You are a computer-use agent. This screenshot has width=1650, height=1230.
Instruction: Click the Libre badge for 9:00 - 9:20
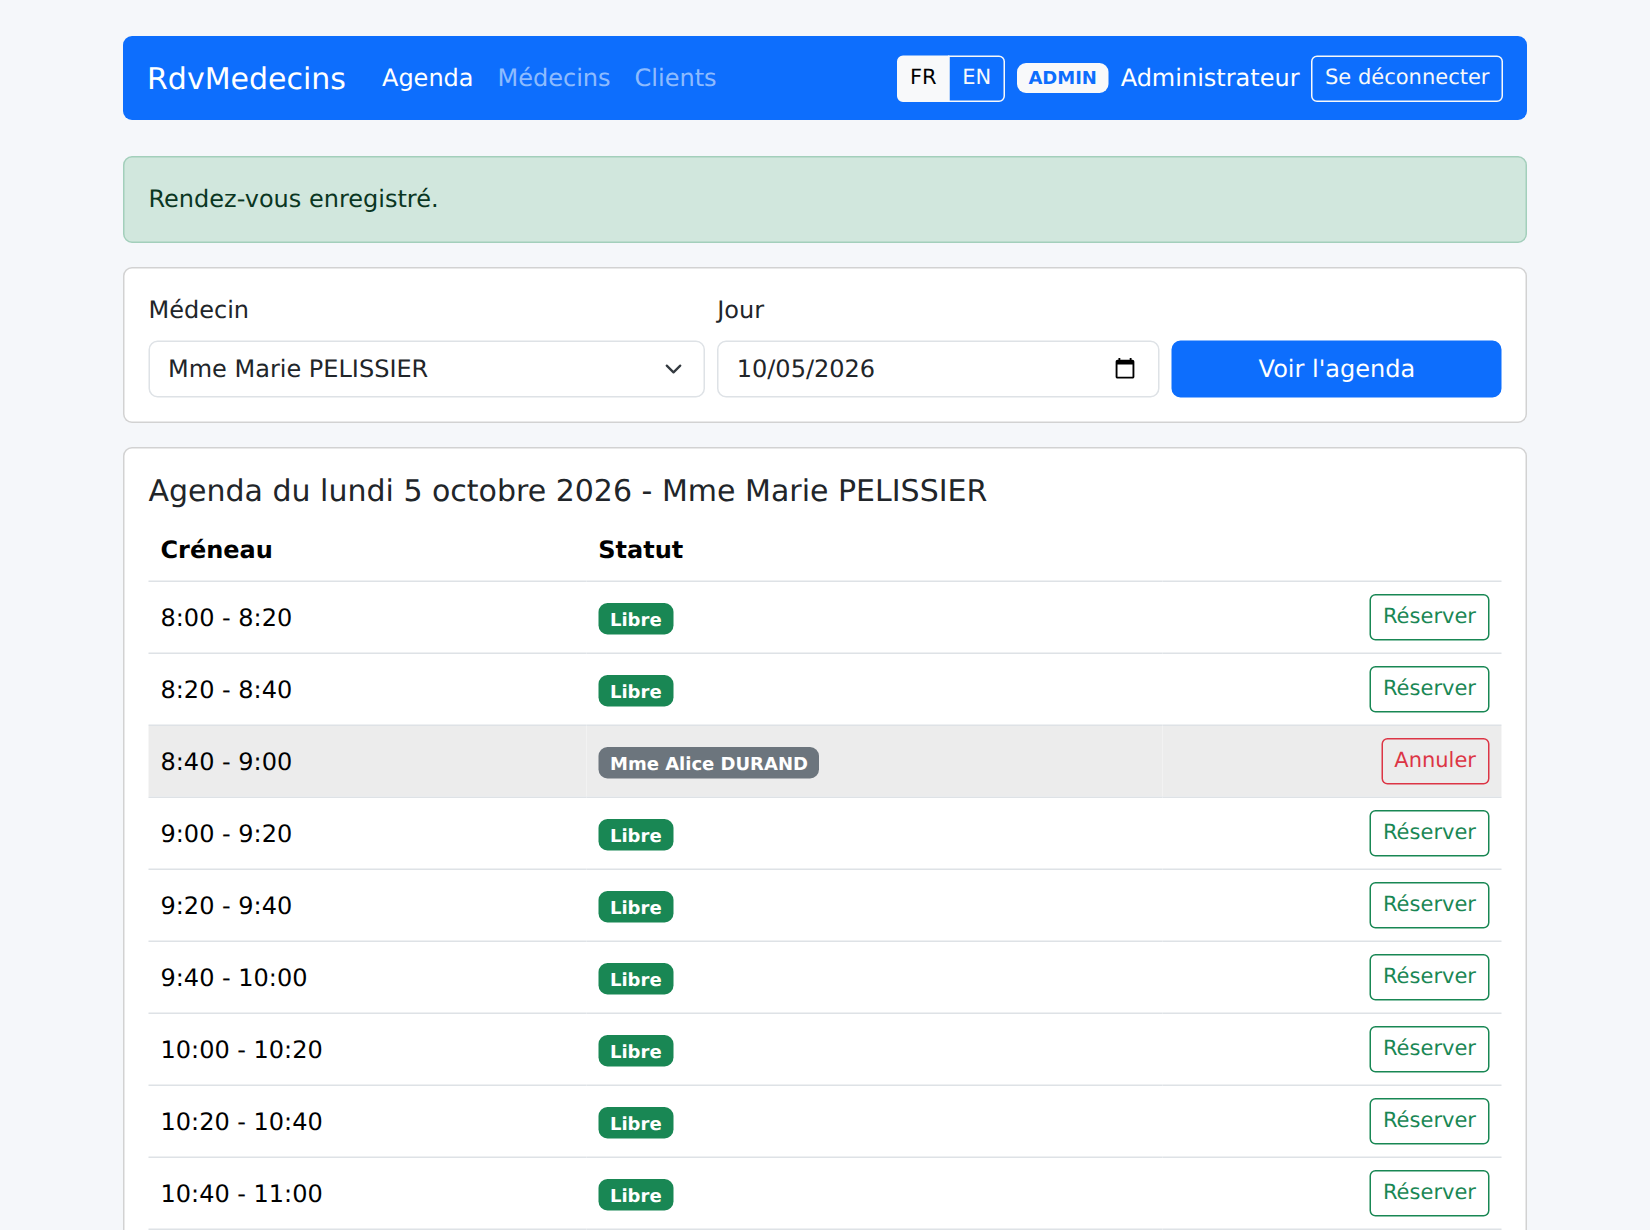(636, 835)
